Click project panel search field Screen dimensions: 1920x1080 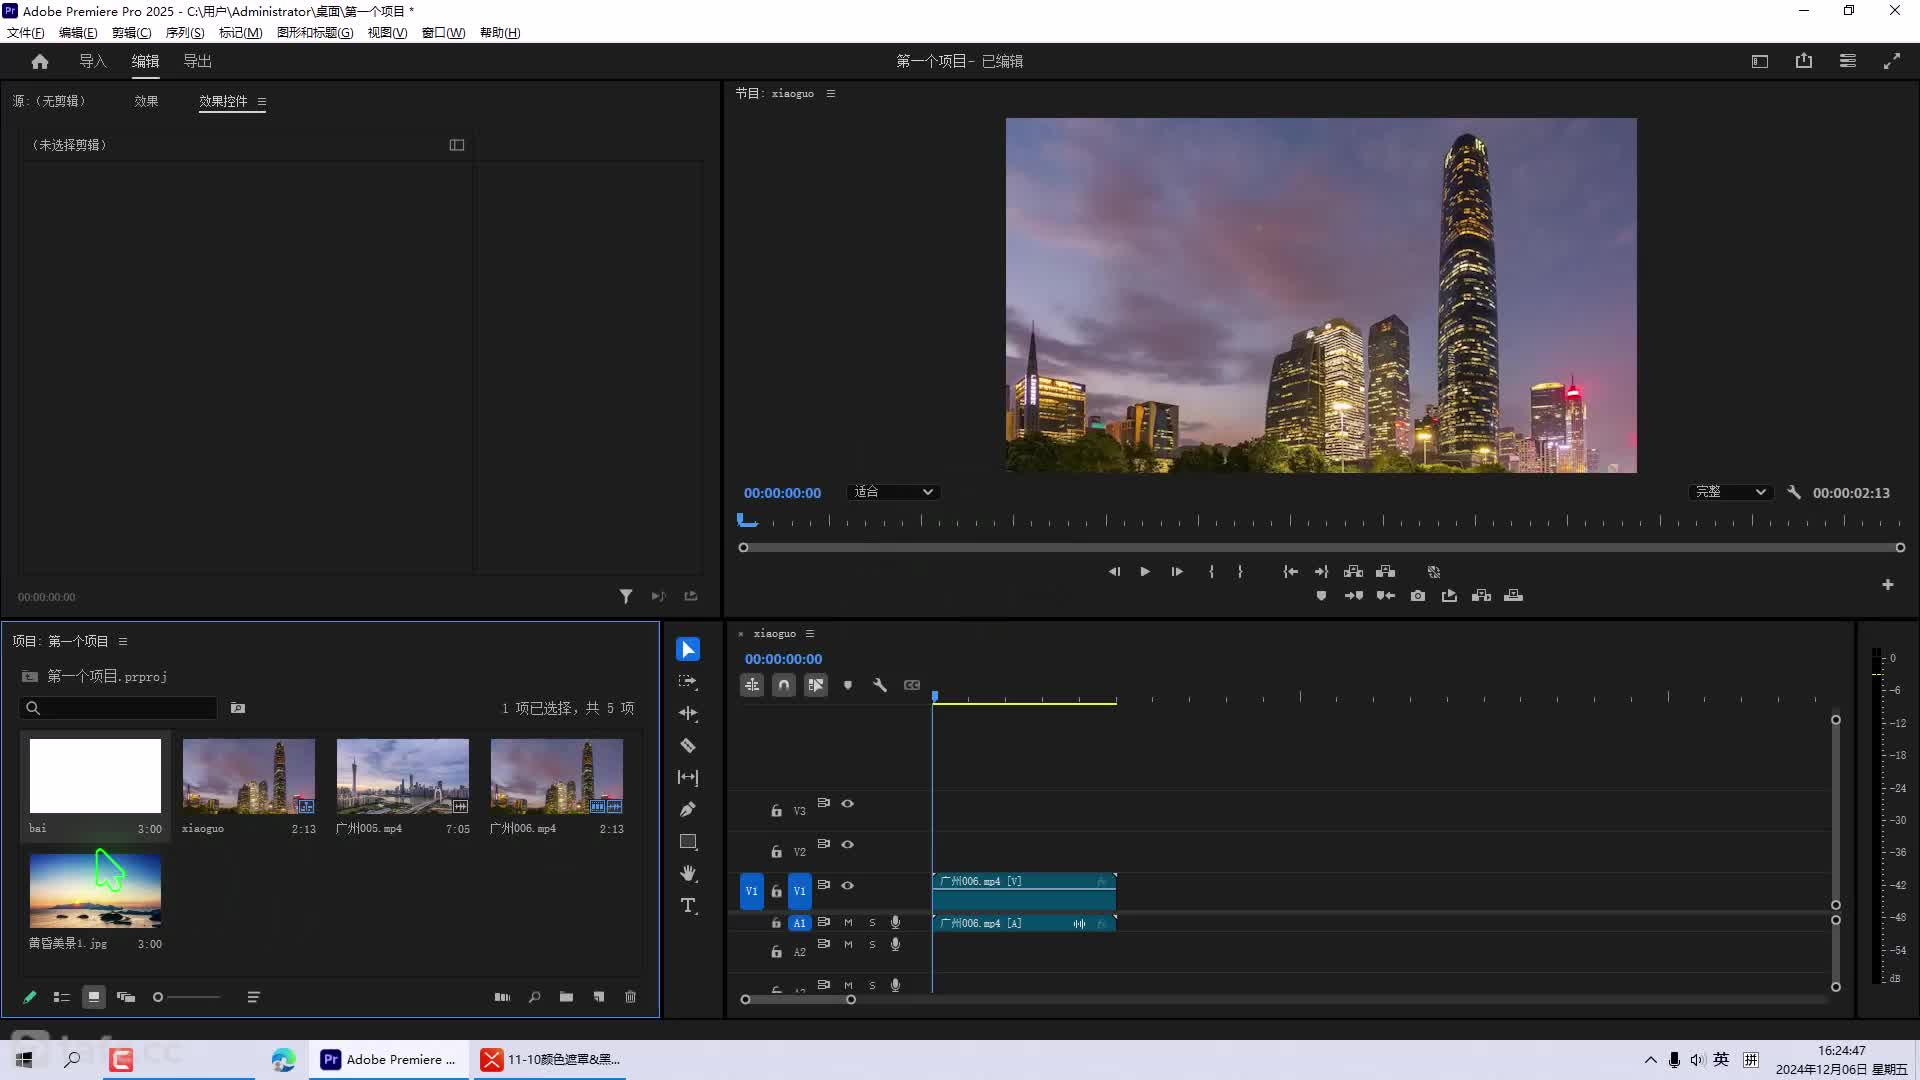click(x=118, y=708)
